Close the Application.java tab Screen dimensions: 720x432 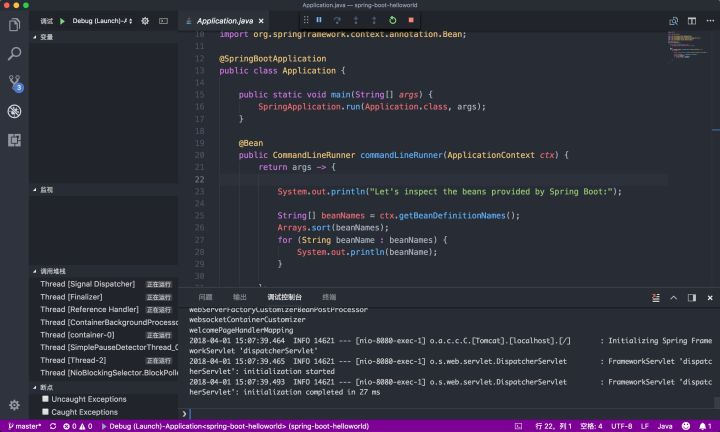pos(261,21)
